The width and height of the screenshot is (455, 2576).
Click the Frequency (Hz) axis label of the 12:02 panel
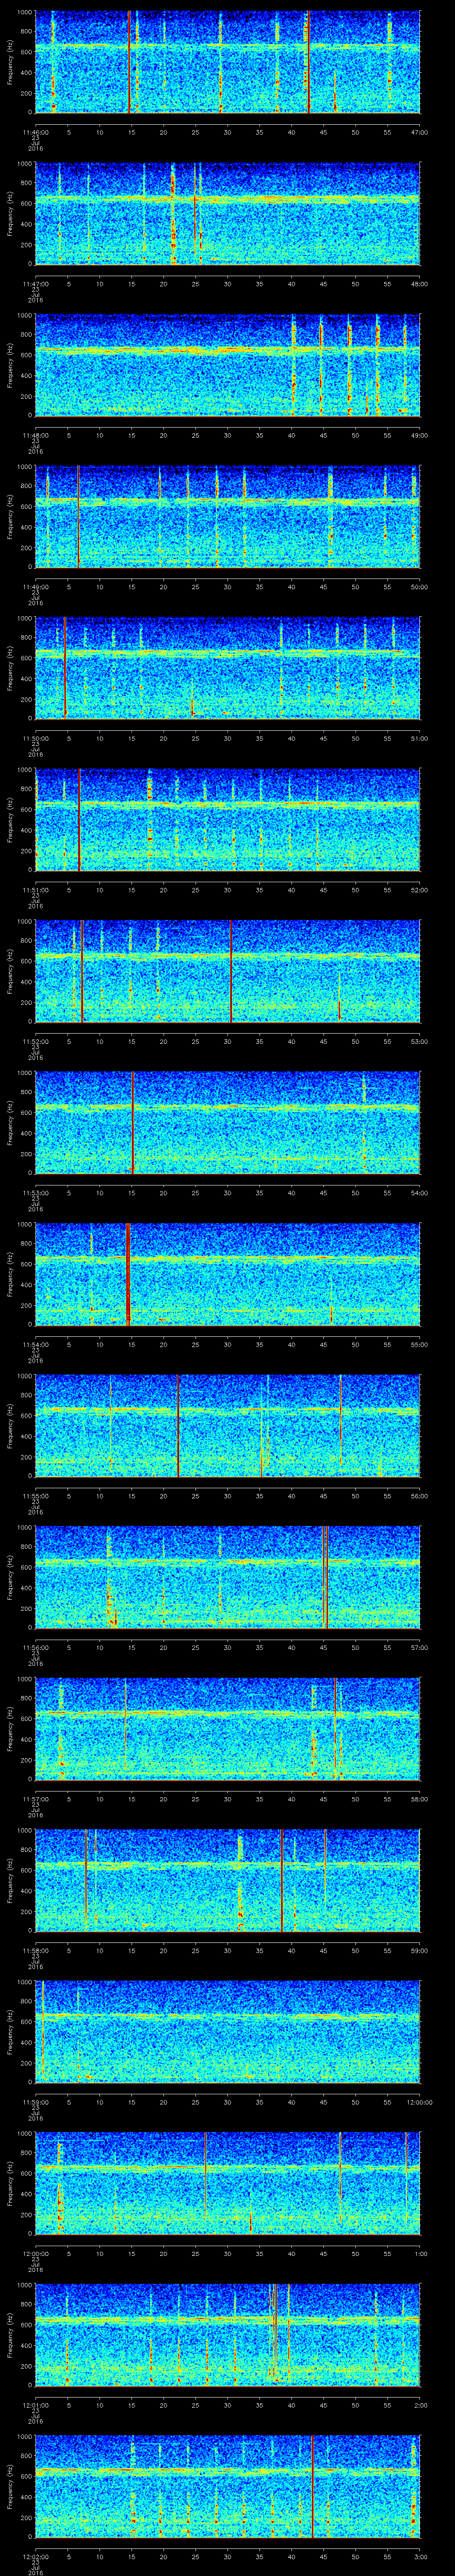click(x=10, y=2486)
